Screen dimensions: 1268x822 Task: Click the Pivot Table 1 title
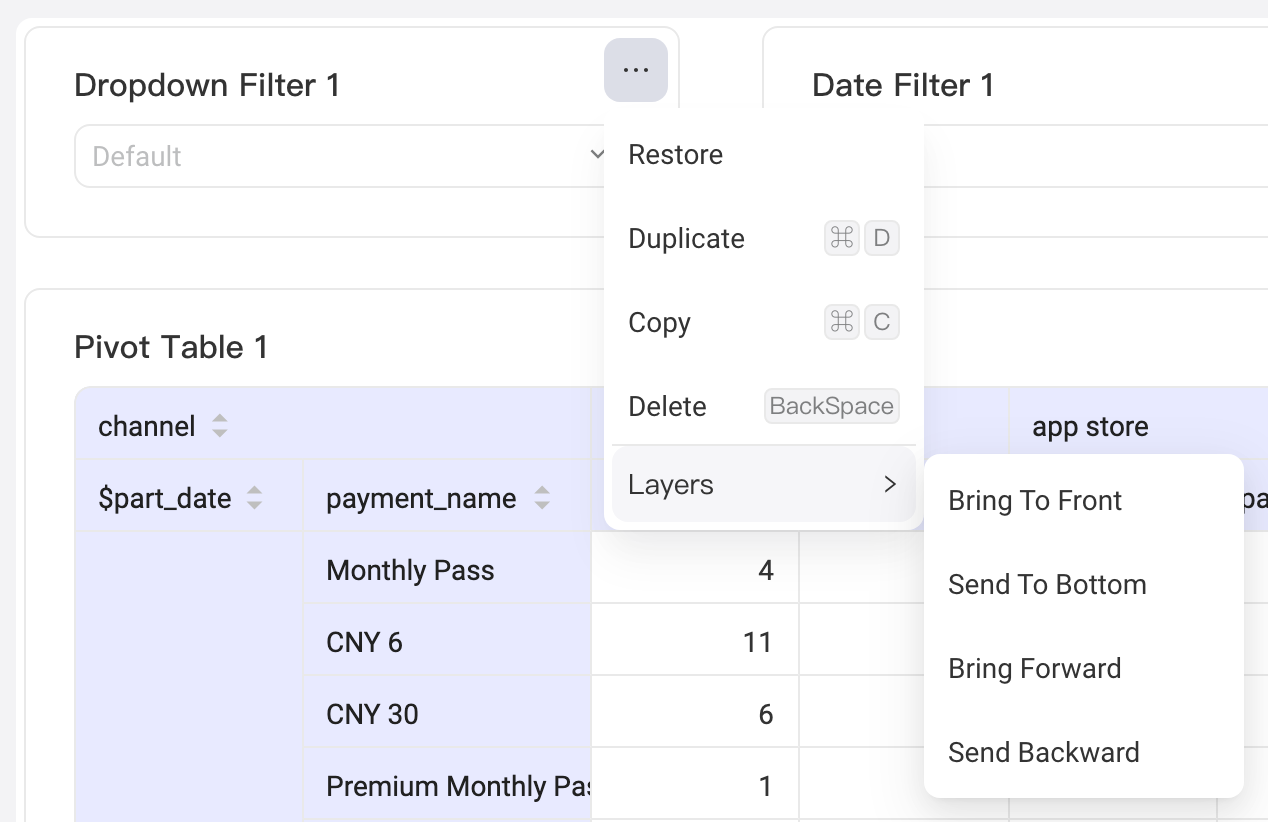171,348
